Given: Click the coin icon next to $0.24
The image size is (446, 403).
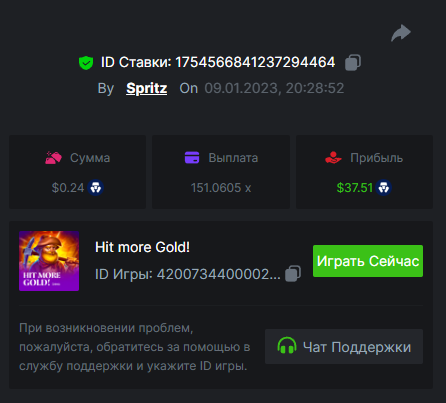Looking at the screenshot, I should (96, 188).
